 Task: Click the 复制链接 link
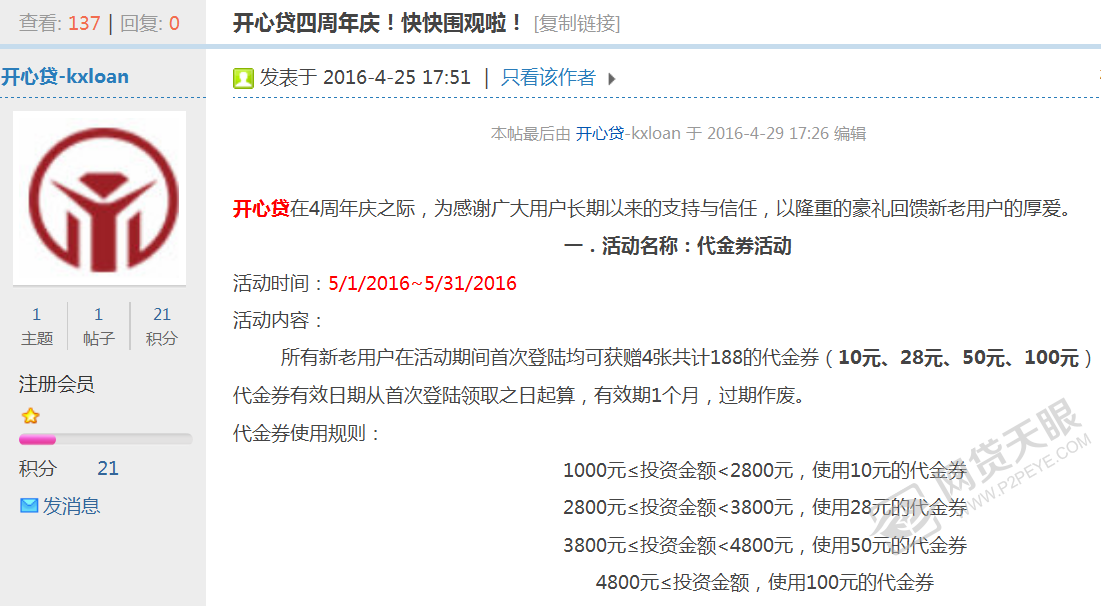click(576, 24)
